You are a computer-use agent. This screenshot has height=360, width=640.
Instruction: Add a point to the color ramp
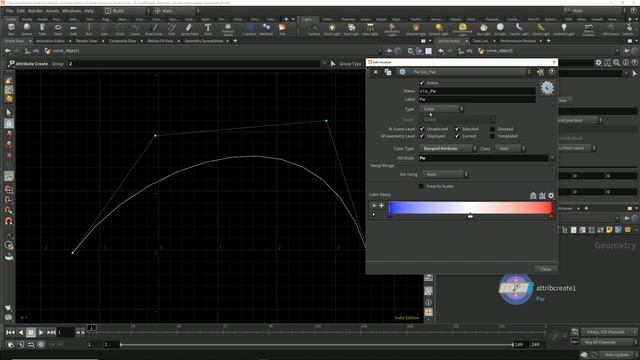point(382,206)
